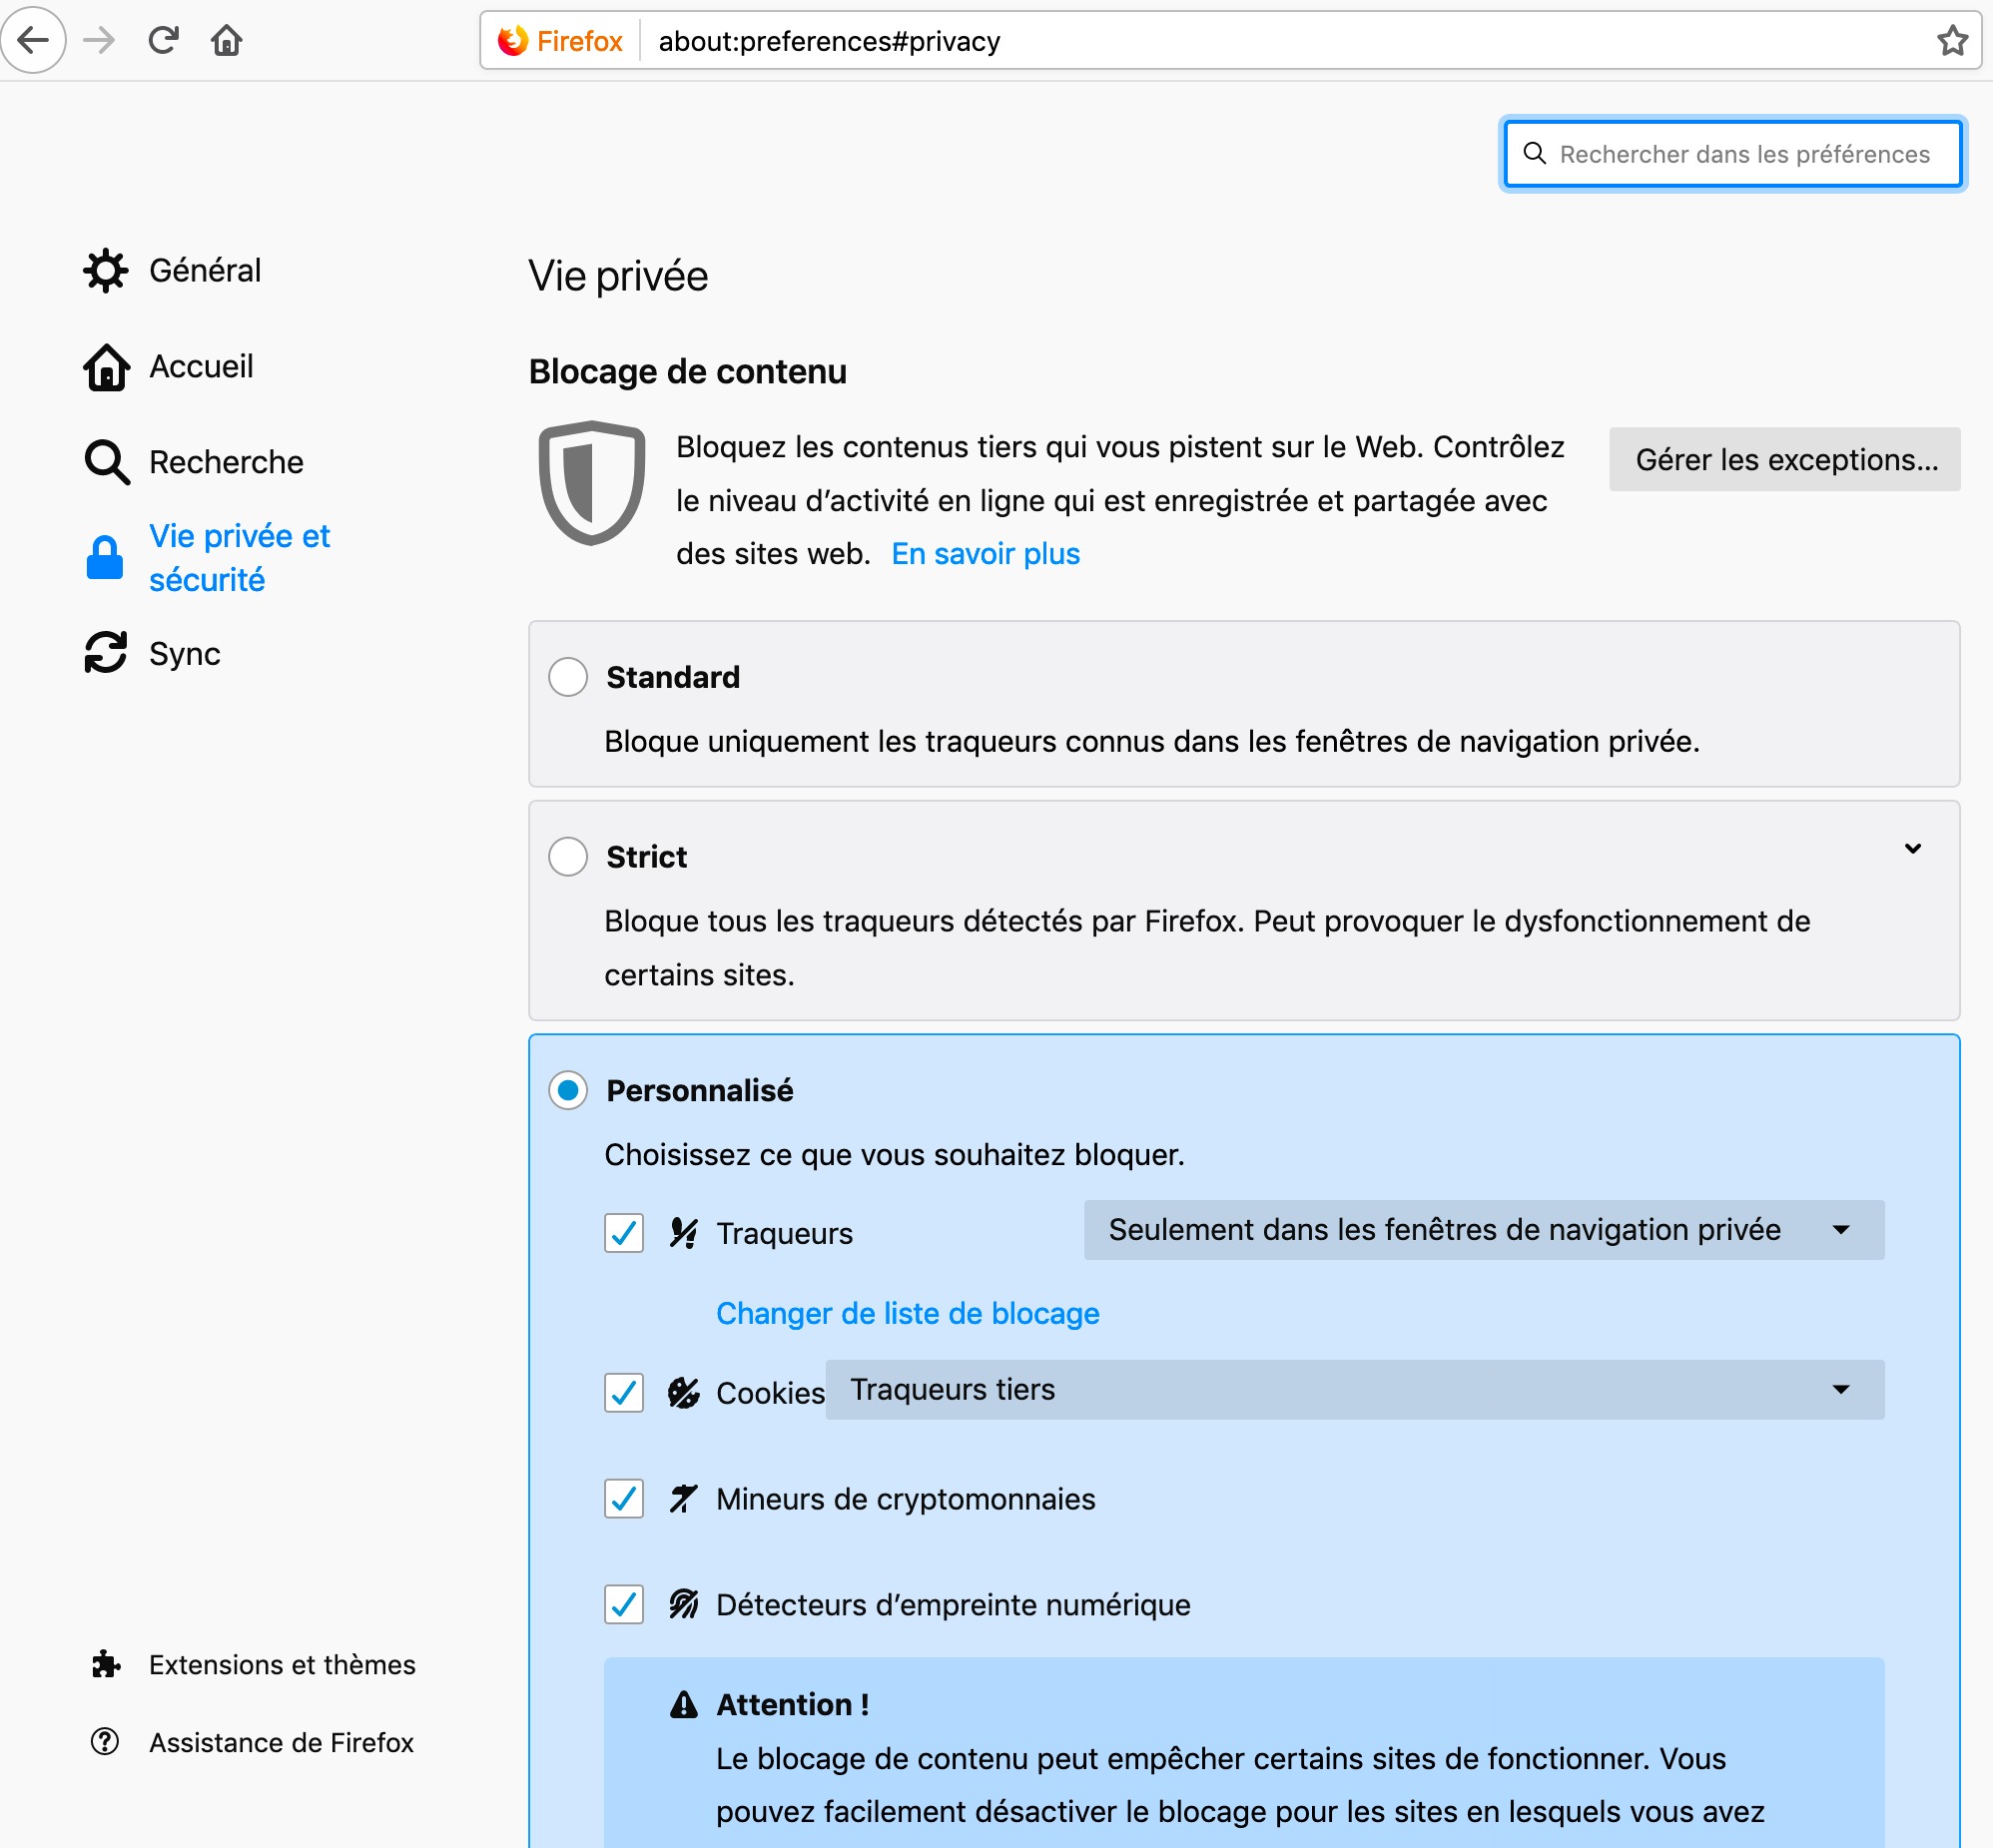Image resolution: width=1993 pixels, height=1848 pixels.
Task: Open the Recherche preferences category
Action: [x=225, y=462]
